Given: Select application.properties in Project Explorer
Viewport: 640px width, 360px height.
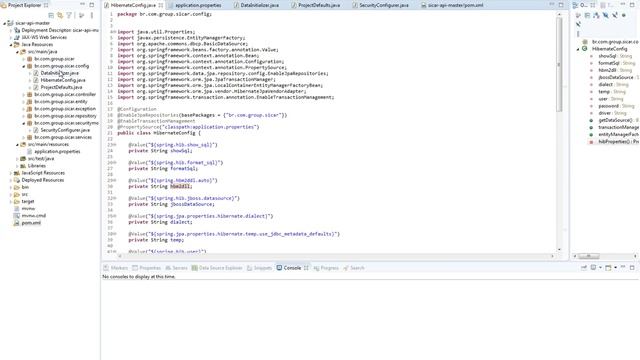Looking at the screenshot, I should coord(57,151).
